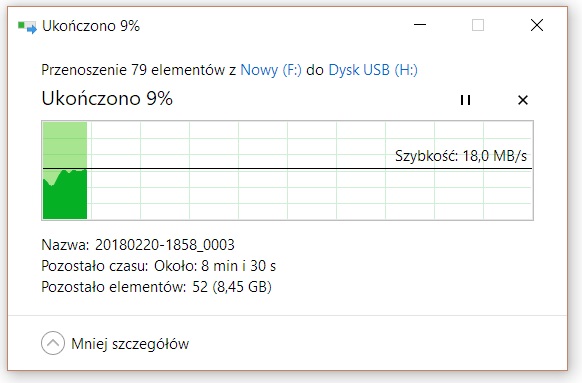The height and width of the screenshot is (383, 582).
Task: Click the remaining time Około: 8 min i 30 s
Action: click(215, 266)
